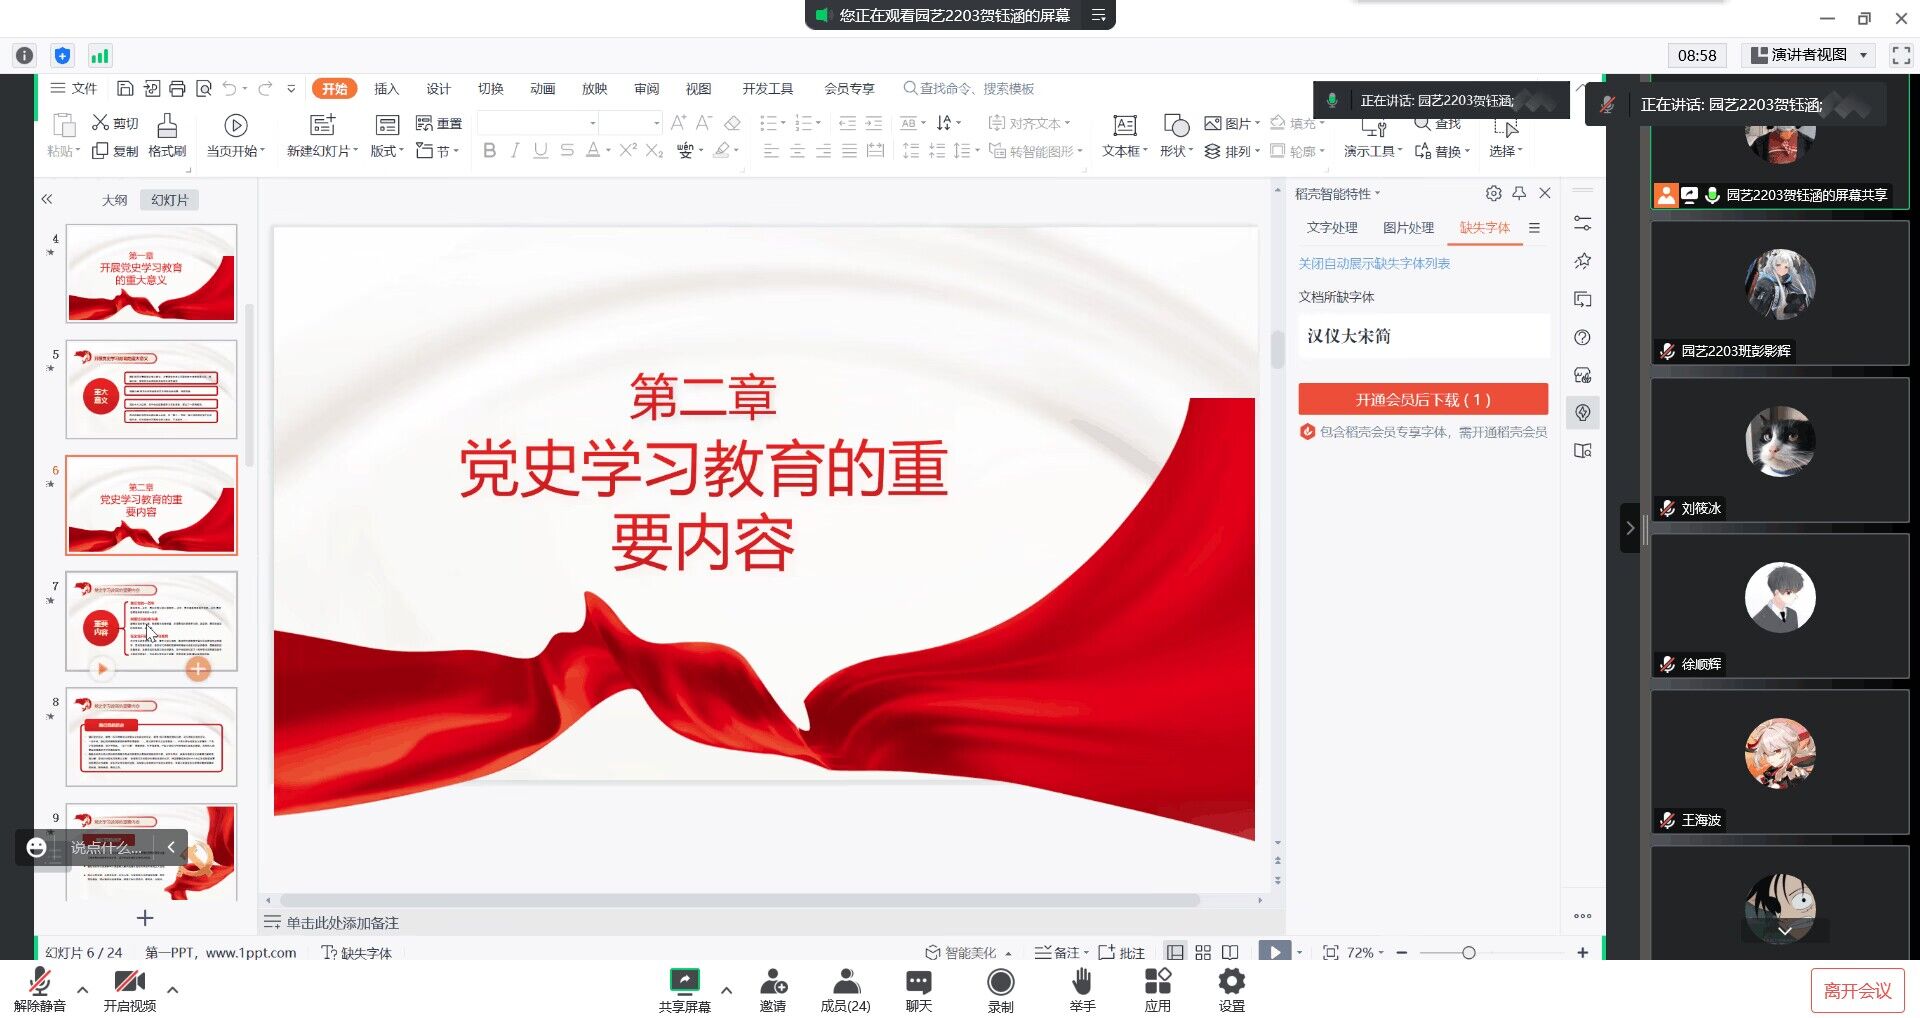This screenshot has width=1920, height=1018.
Task: Expand the presenter view dropdown
Action: [x=1863, y=56]
